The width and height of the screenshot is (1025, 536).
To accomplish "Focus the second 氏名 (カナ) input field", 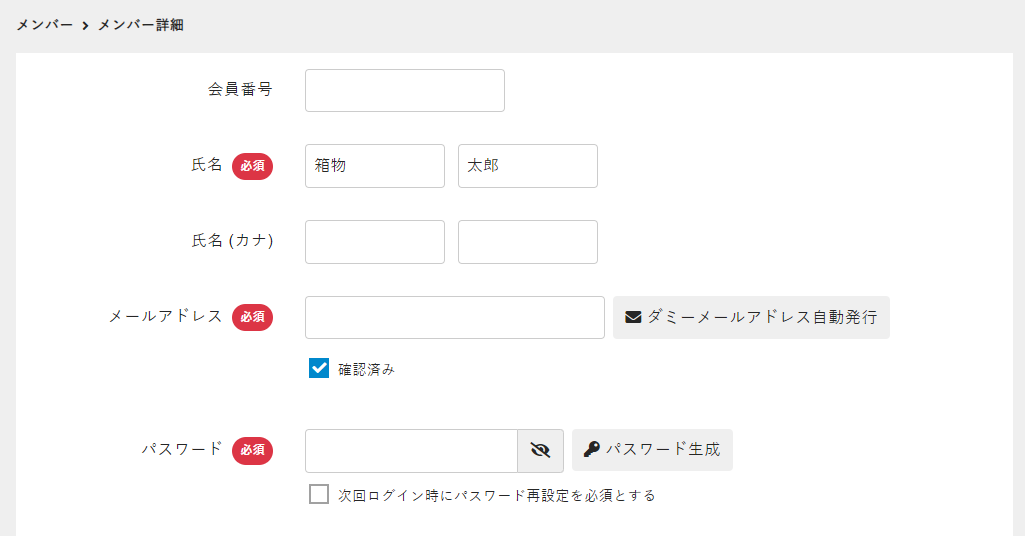I will point(527,242).
